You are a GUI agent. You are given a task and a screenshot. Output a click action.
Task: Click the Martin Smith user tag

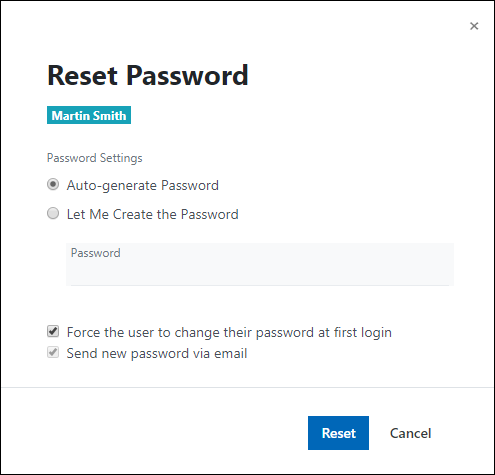[x=89, y=115]
